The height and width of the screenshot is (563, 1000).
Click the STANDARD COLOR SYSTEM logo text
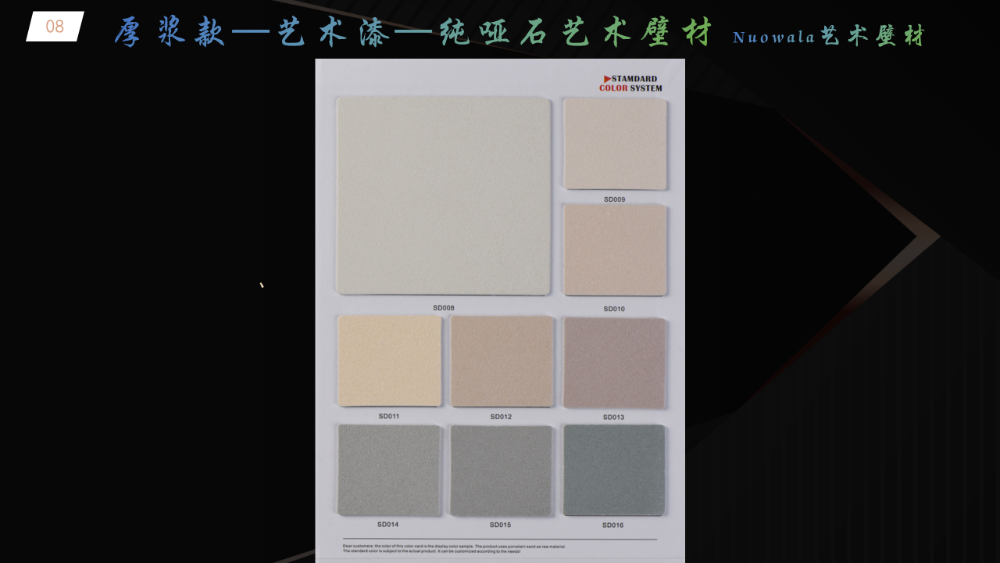[631, 84]
